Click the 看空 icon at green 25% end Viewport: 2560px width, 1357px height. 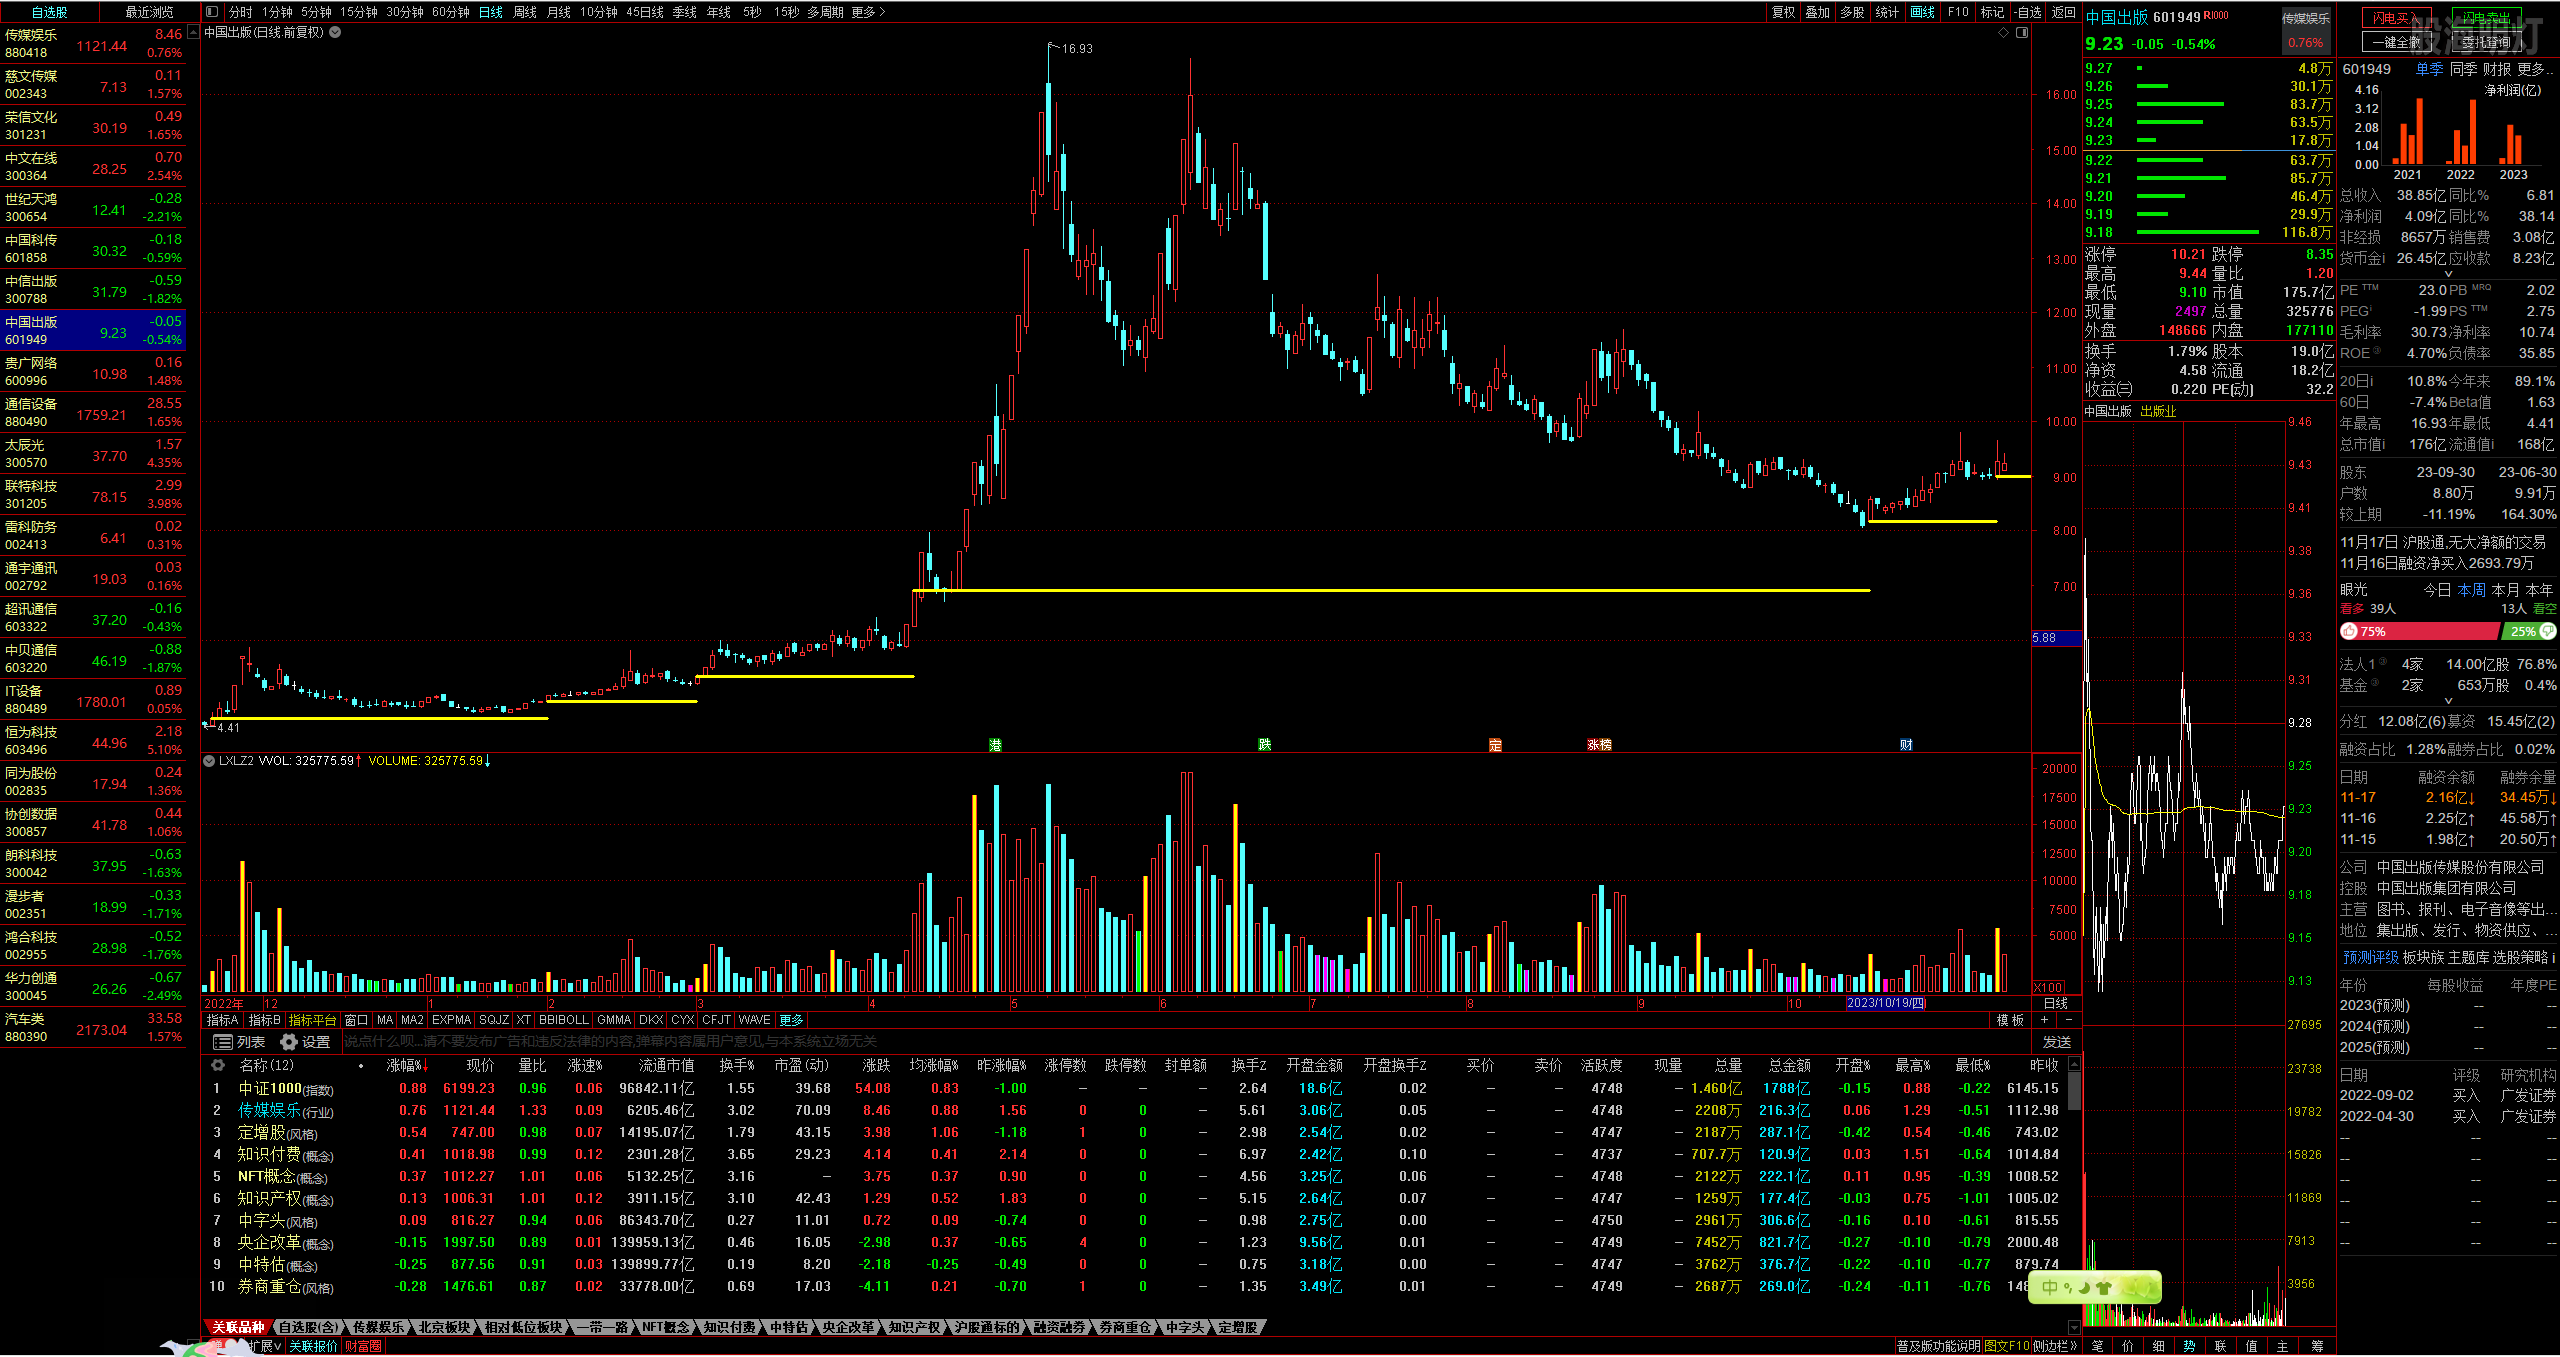tap(2547, 631)
